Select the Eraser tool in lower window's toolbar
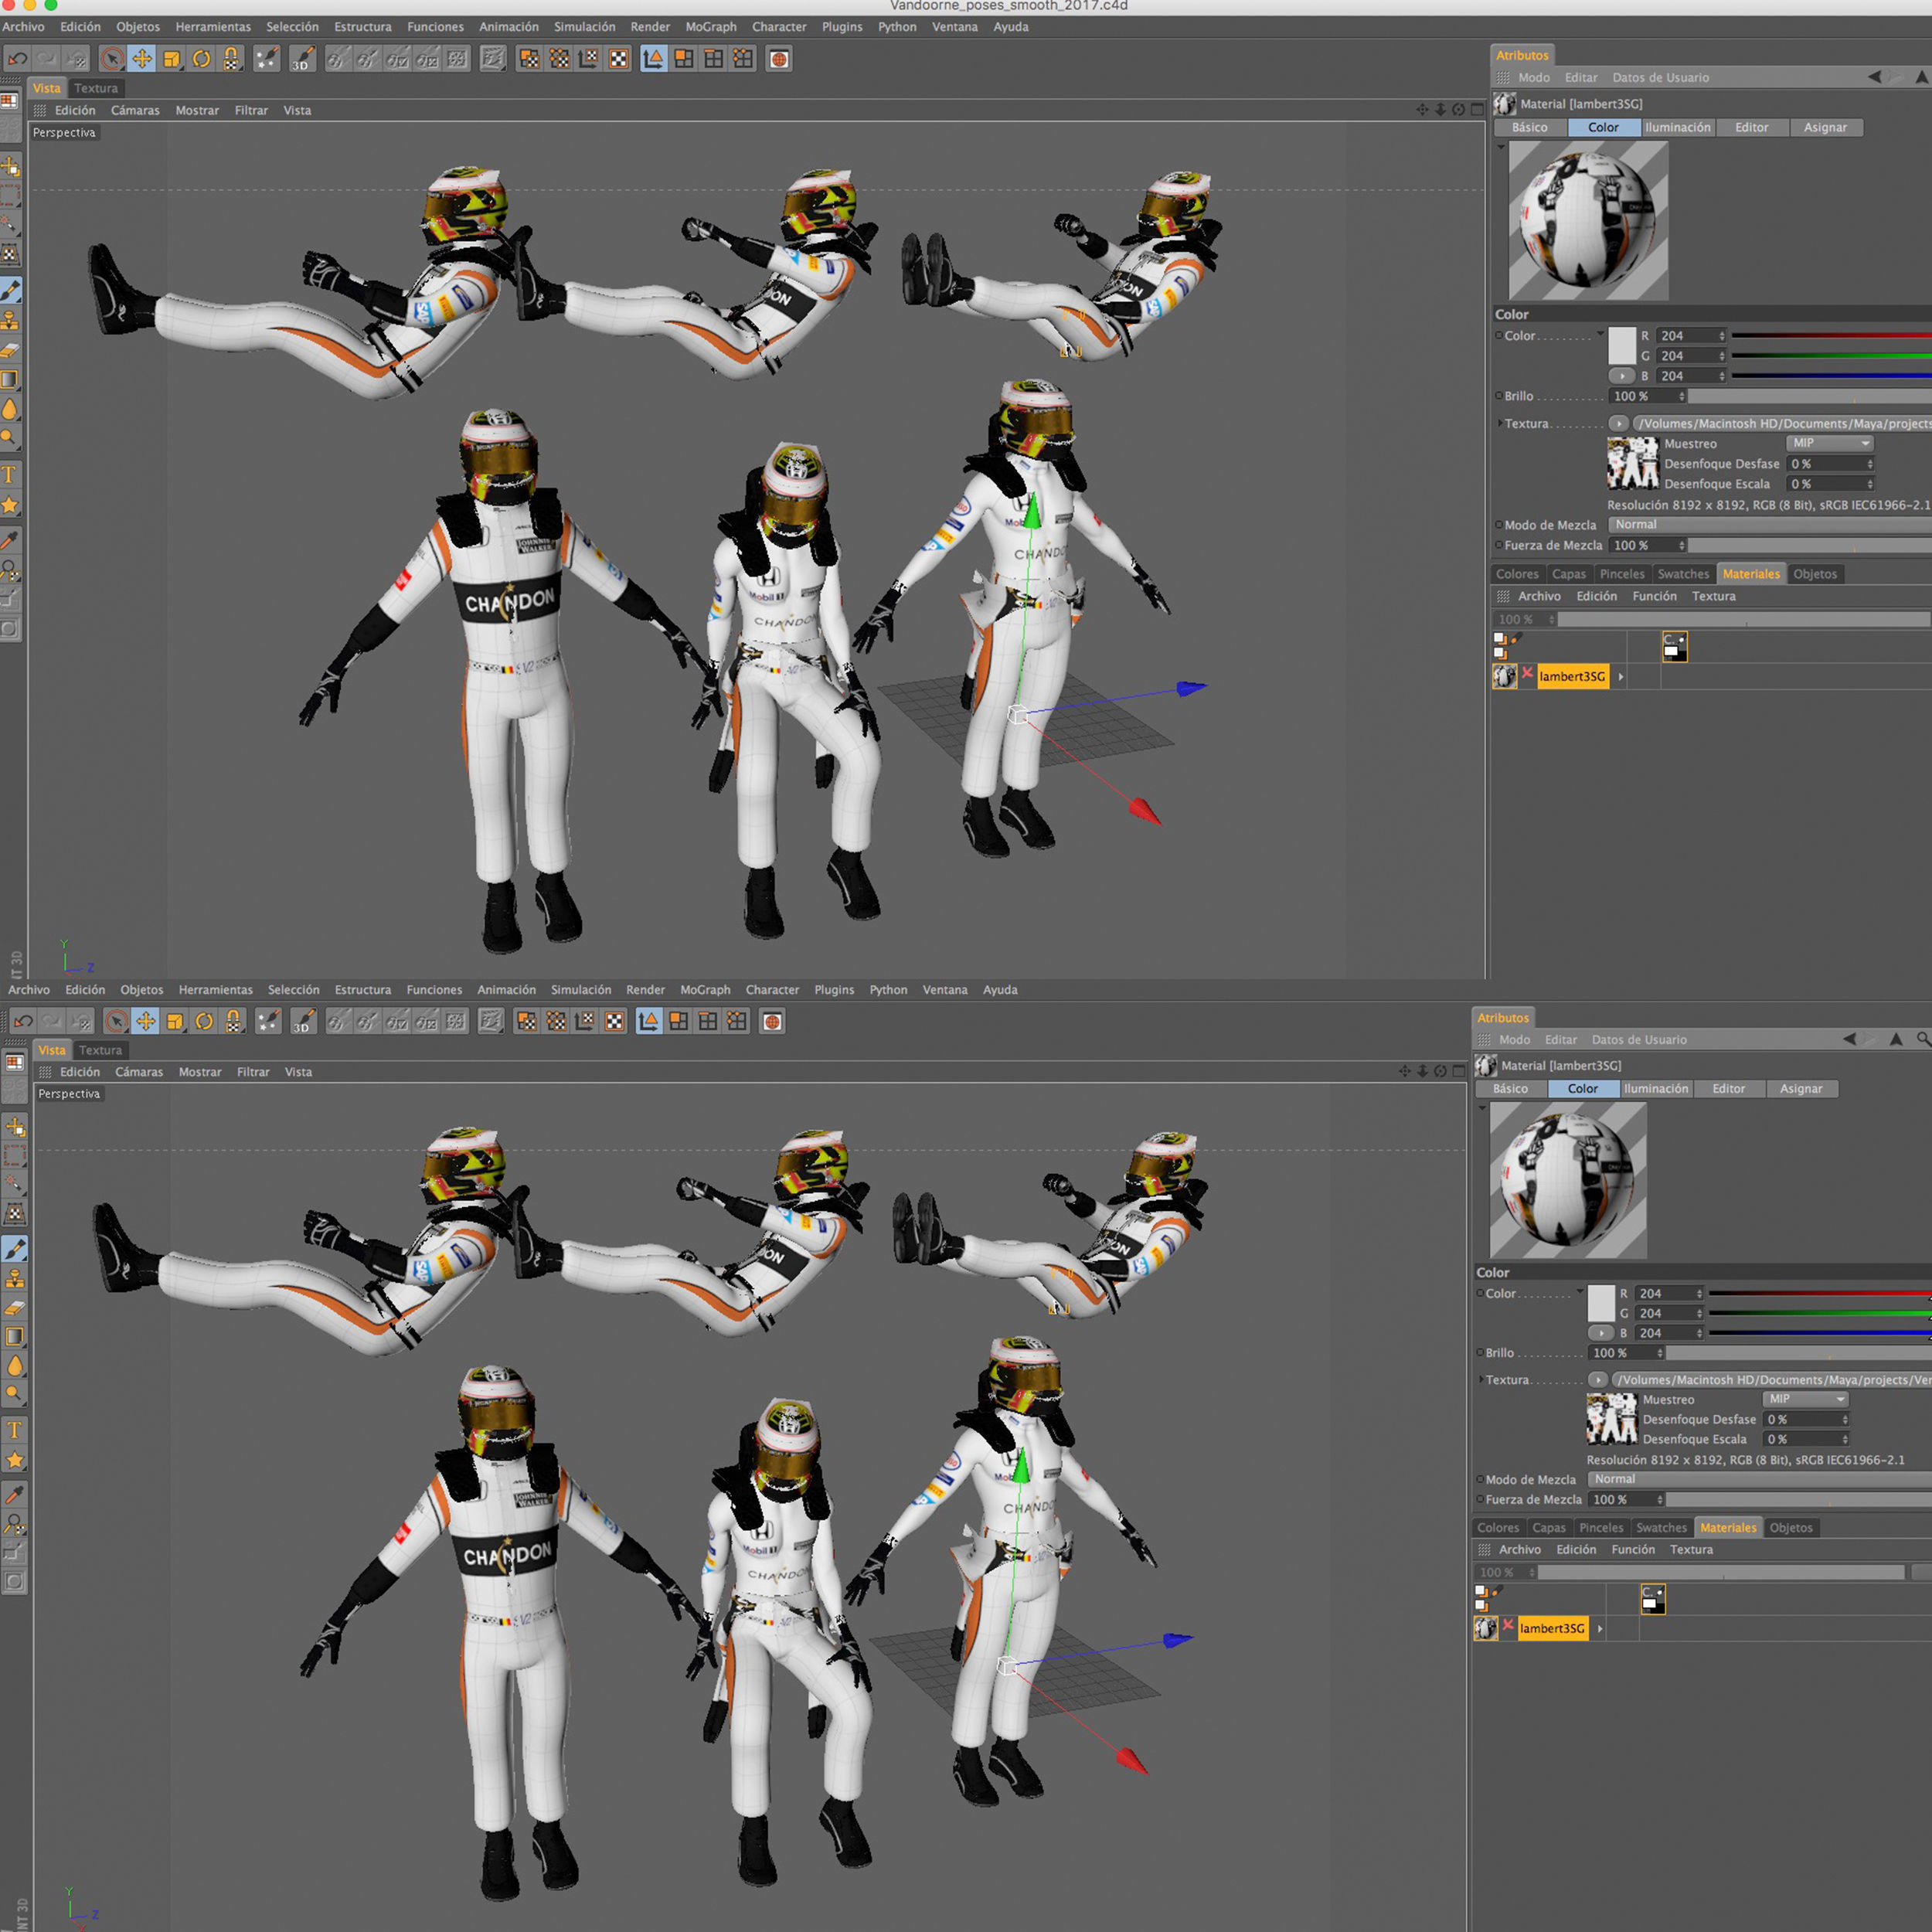1932x1932 pixels. coord(15,1307)
